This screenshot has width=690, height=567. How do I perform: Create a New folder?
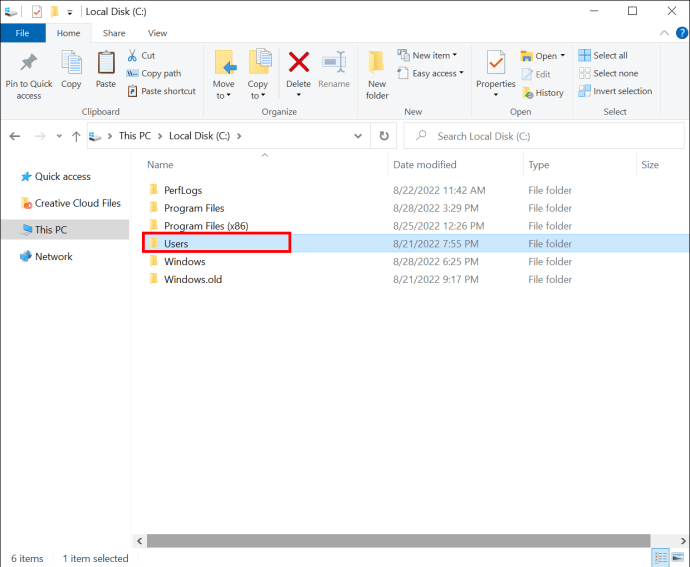(377, 75)
